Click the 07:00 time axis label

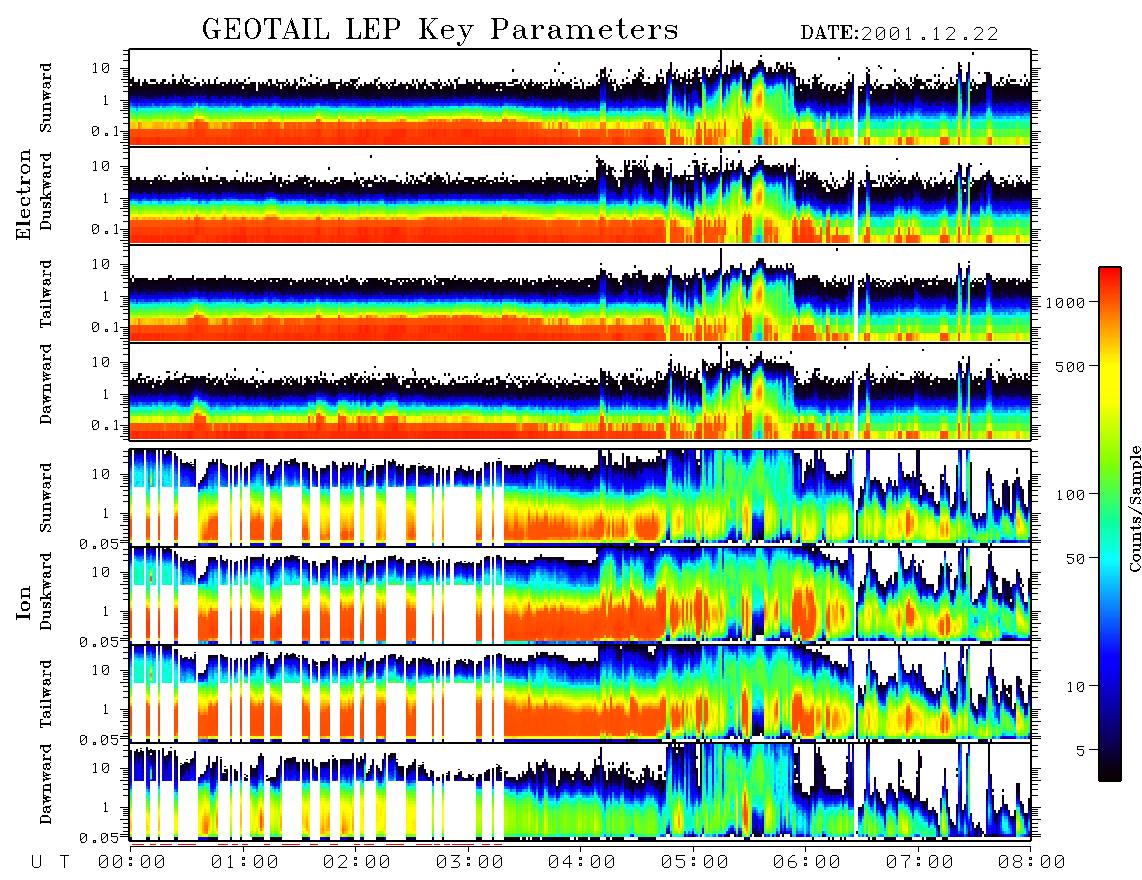920,862
